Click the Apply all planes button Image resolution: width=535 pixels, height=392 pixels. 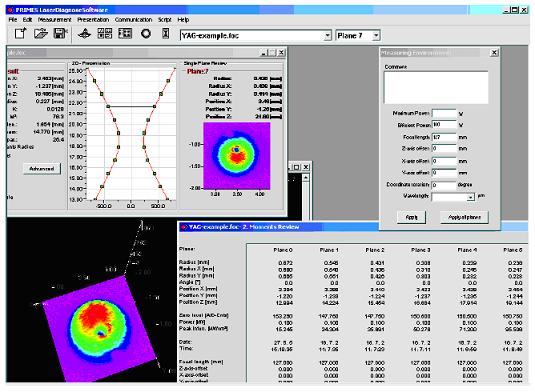point(464,217)
